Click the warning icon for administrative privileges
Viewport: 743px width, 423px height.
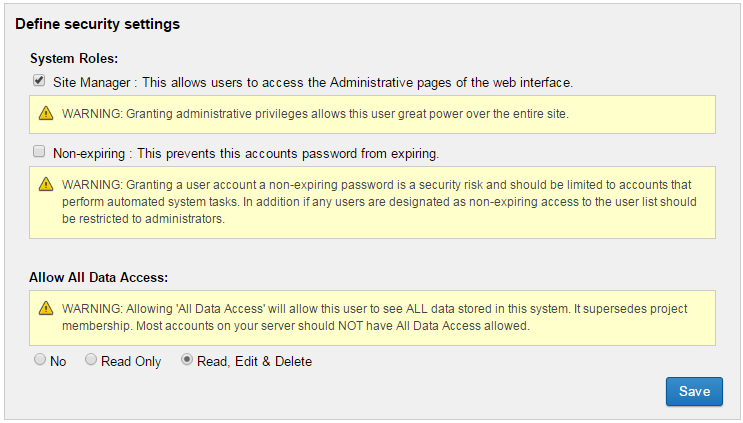pos(45,114)
